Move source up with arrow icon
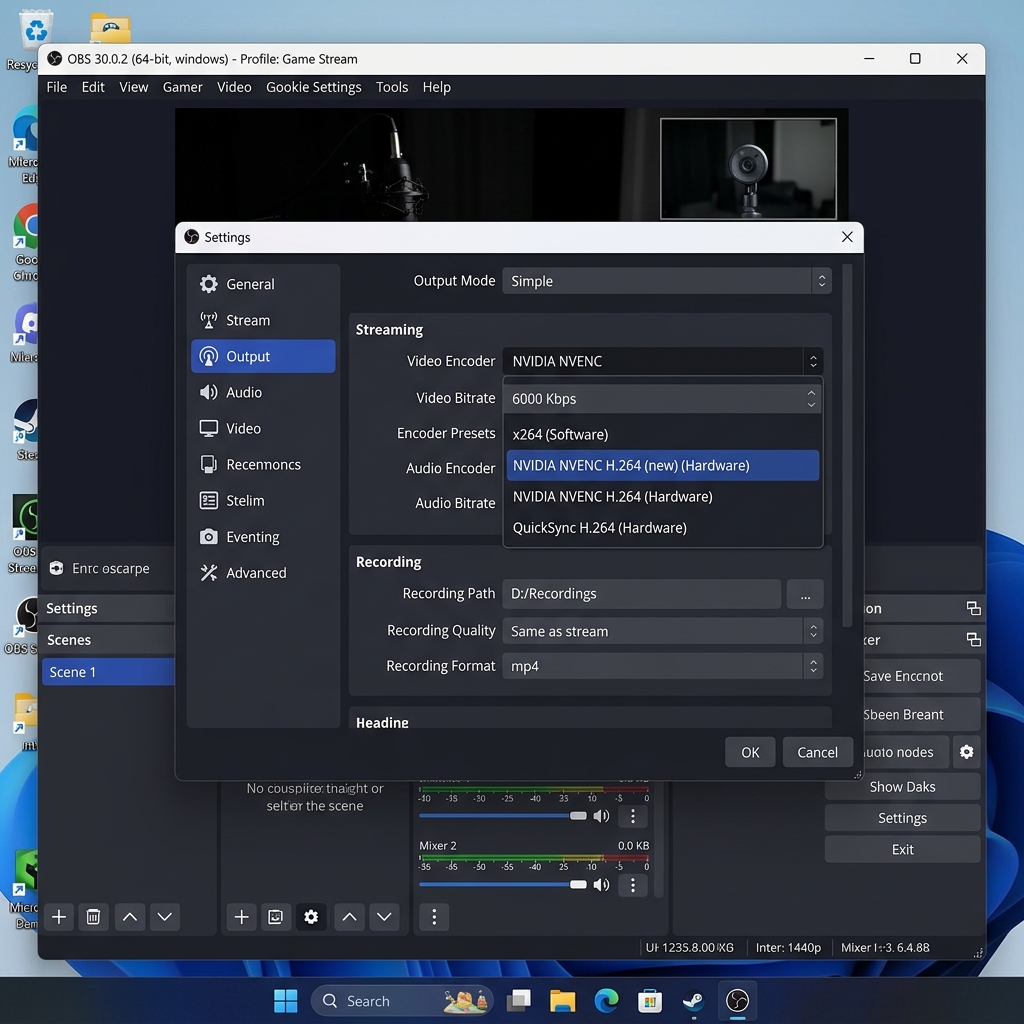This screenshot has height=1024, width=1024. pyautogui.click(x=349, y=917)
